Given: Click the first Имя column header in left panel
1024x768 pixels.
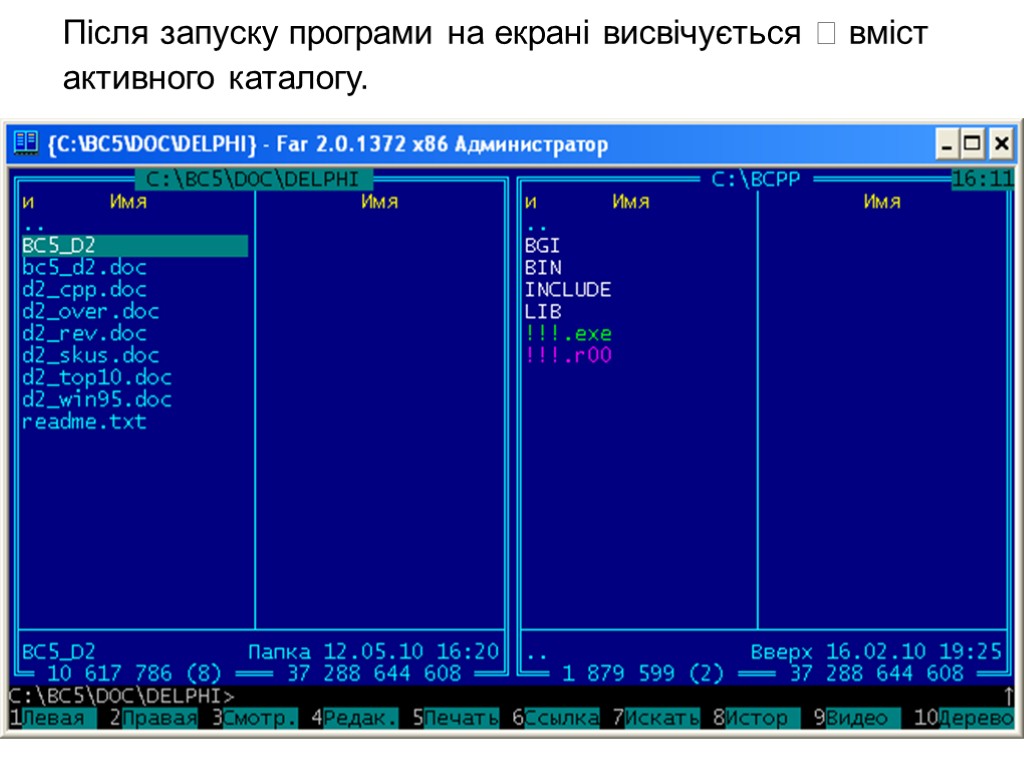Looking at the screenshot, I should [x=128, y=202].
